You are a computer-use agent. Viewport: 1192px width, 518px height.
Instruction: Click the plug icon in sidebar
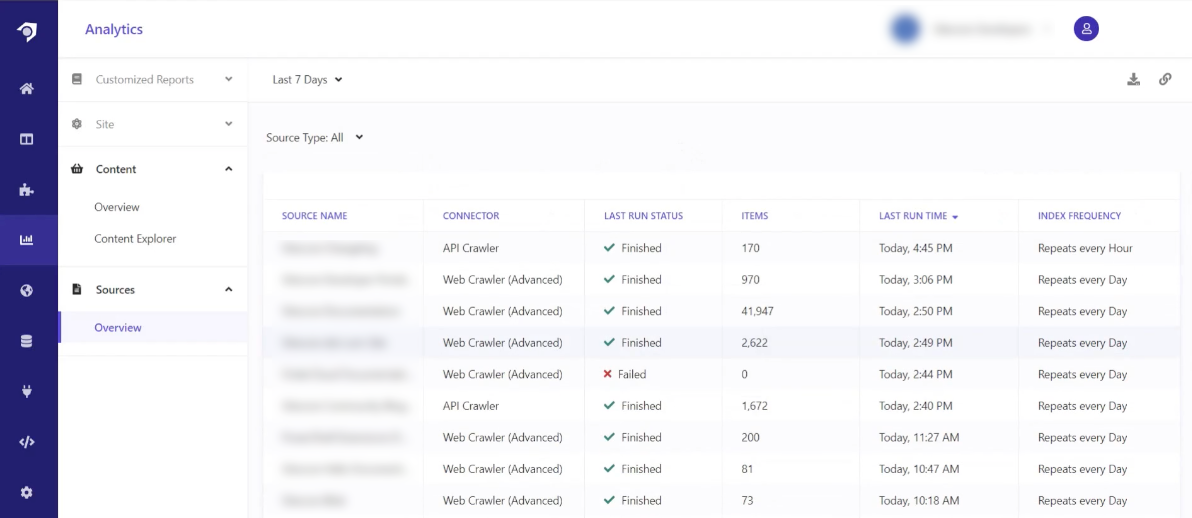(27, 392)
